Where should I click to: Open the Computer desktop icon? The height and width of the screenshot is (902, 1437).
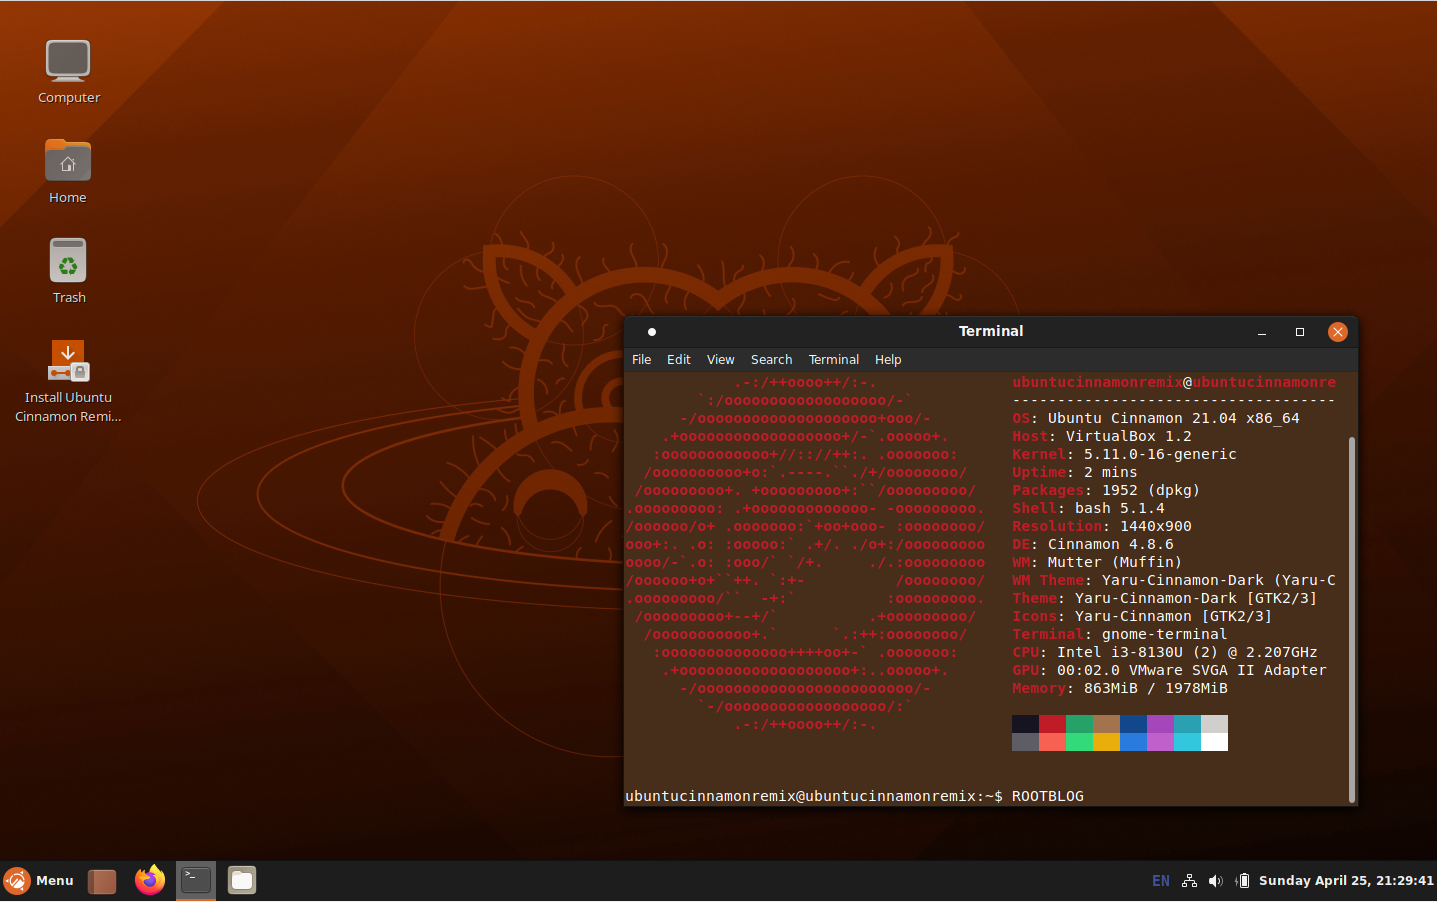[68, 62]
